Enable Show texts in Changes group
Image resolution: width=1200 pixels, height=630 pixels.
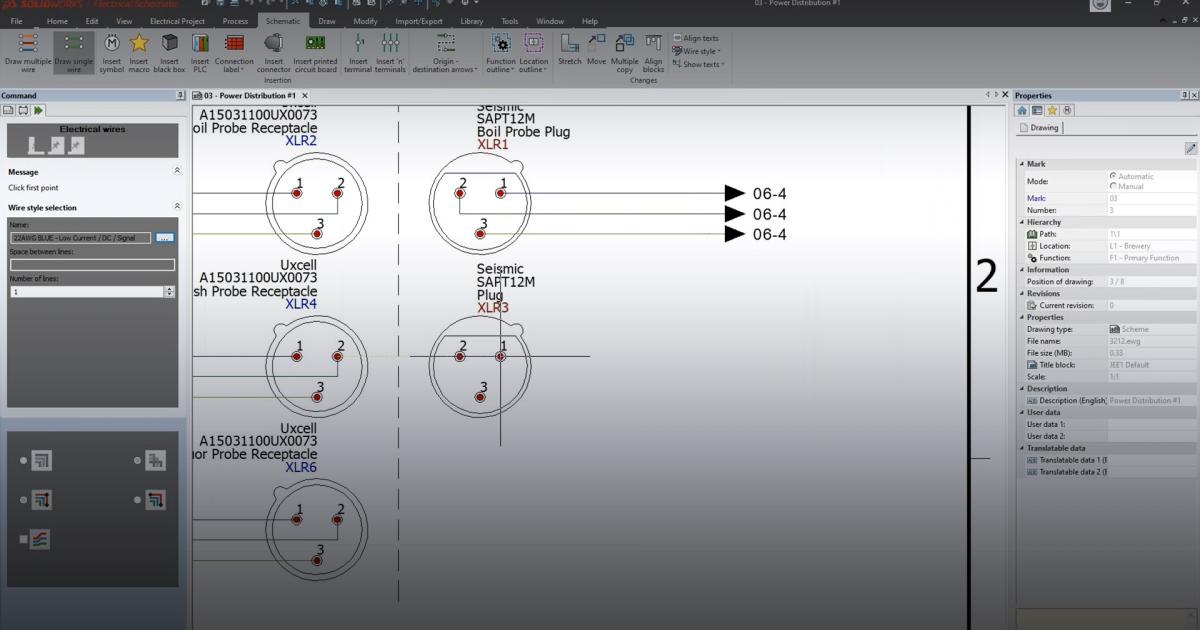point(698,64)
